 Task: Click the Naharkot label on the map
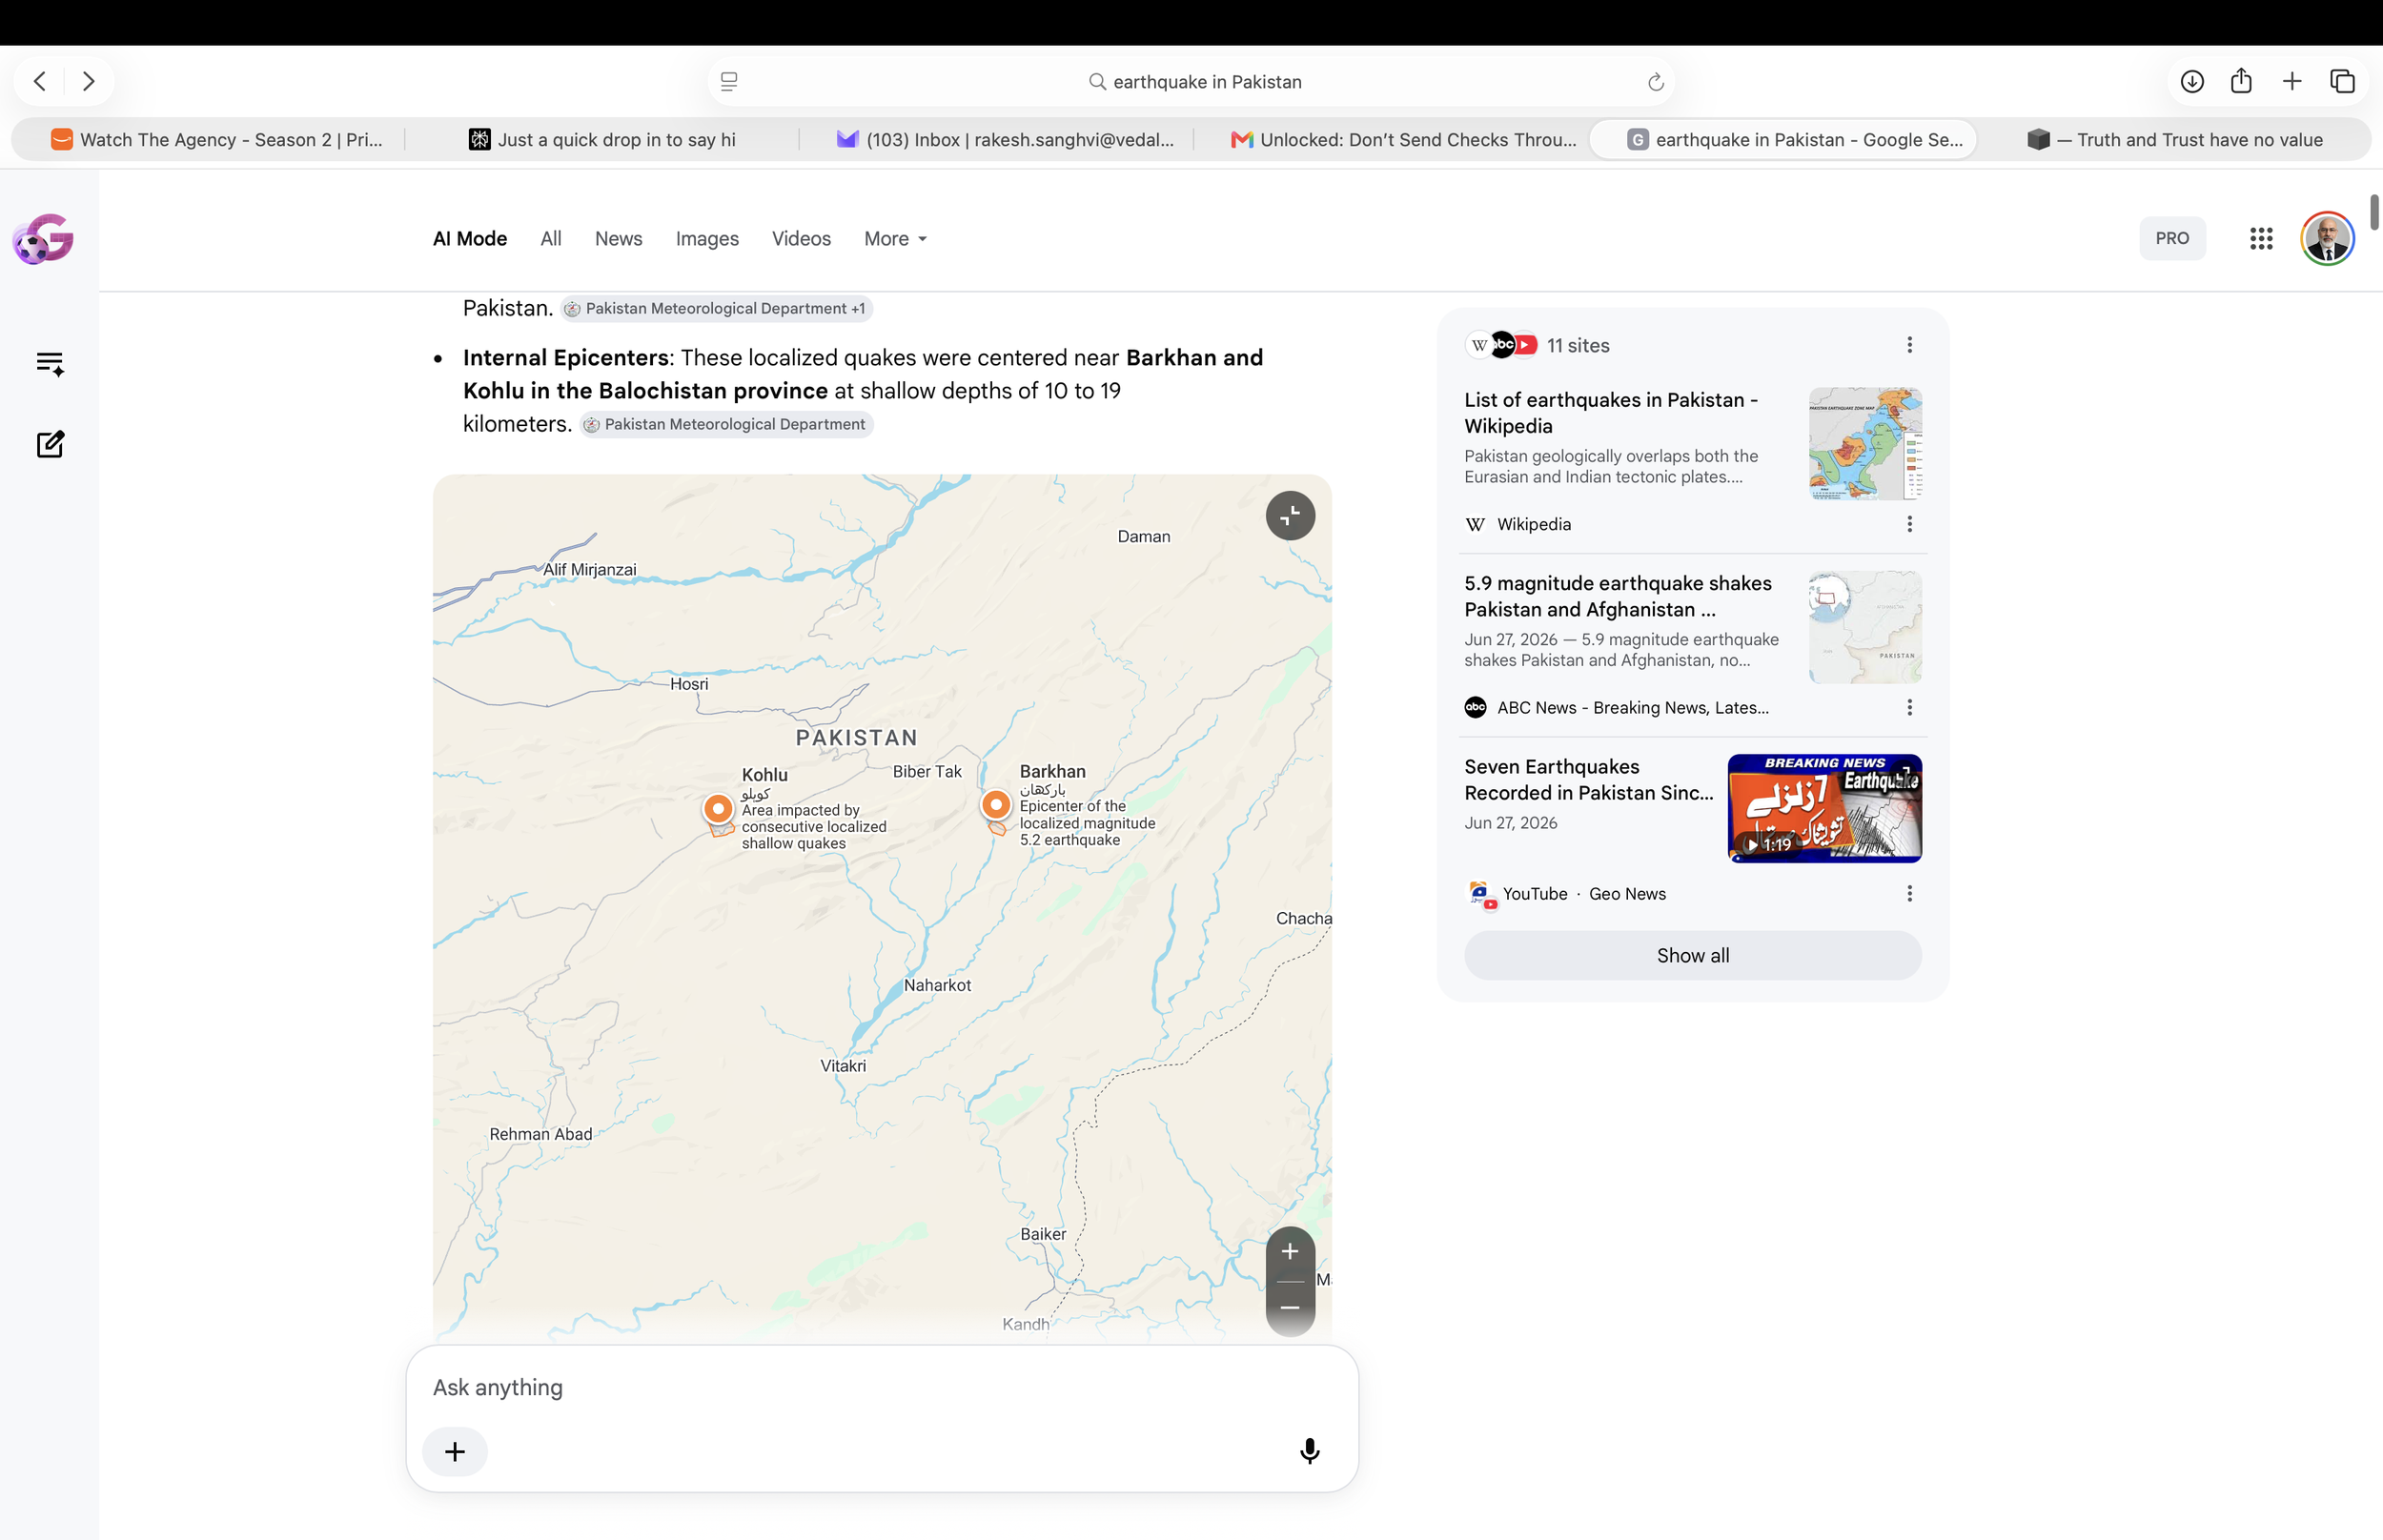click(937, 985)
